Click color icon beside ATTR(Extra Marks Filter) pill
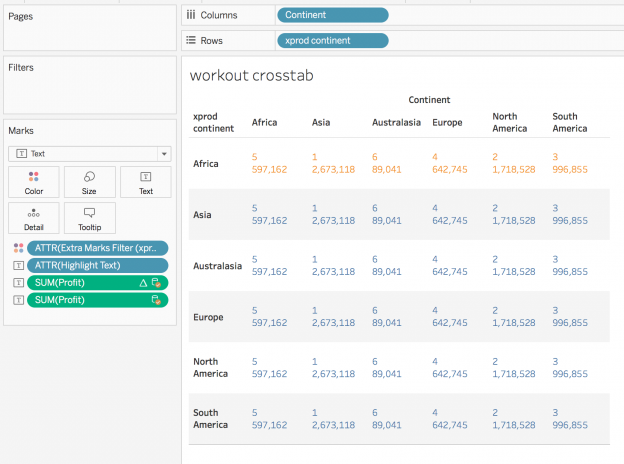 (18, 248)
